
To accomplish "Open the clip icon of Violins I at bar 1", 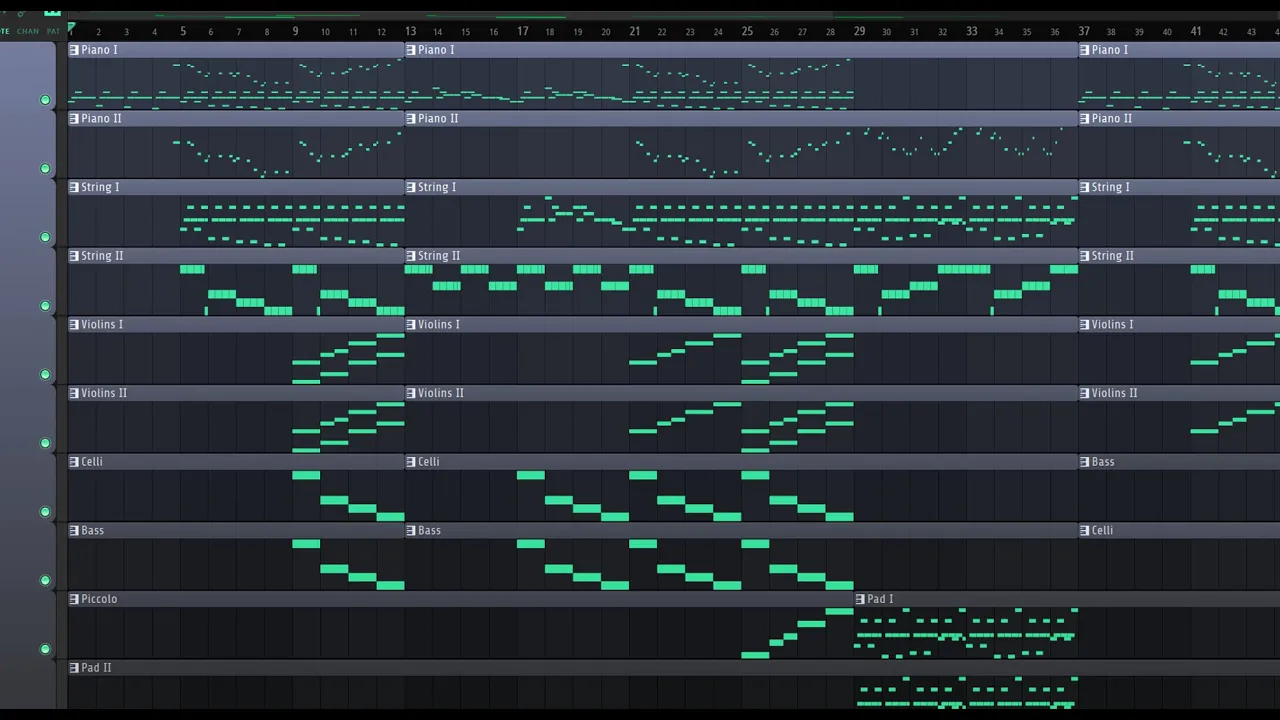I will 74,325.
